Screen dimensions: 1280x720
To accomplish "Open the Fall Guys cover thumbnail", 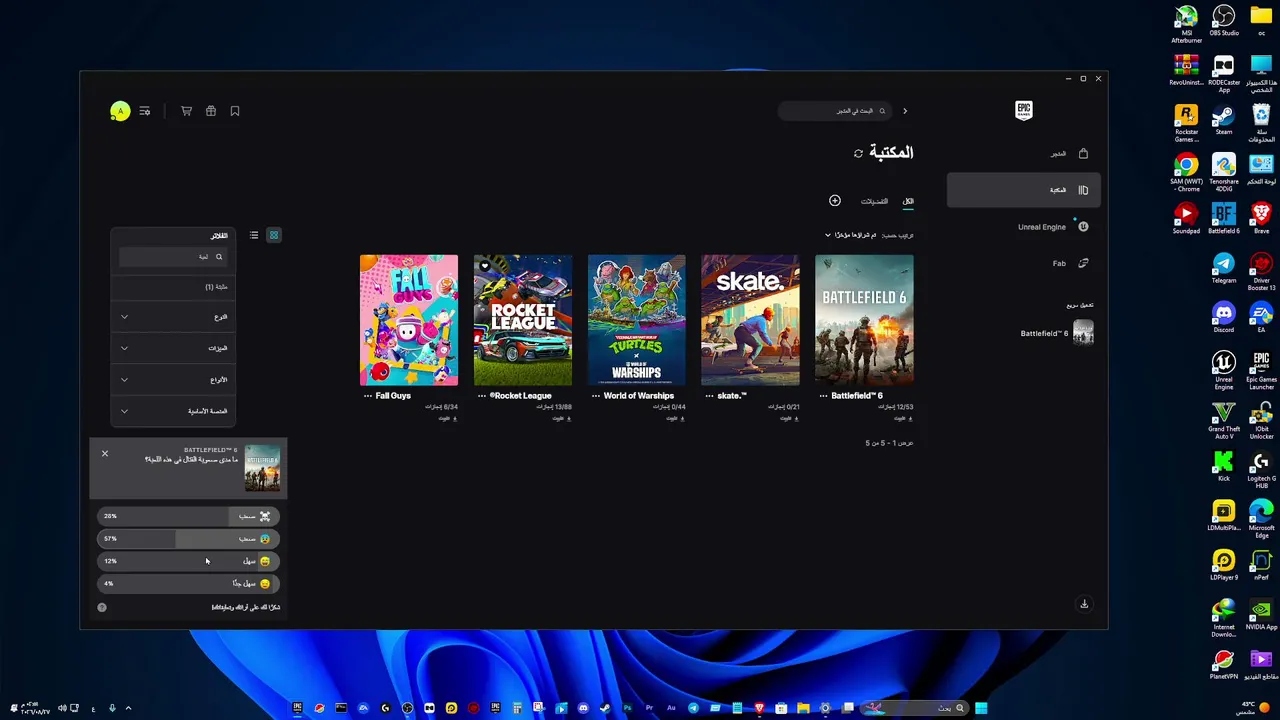I will click(x=409, y=320).
